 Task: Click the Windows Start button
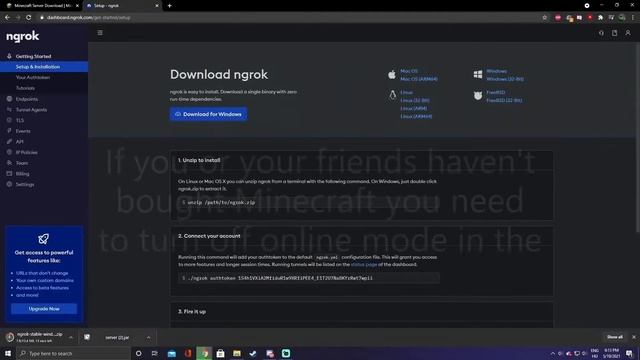point(8,353)
